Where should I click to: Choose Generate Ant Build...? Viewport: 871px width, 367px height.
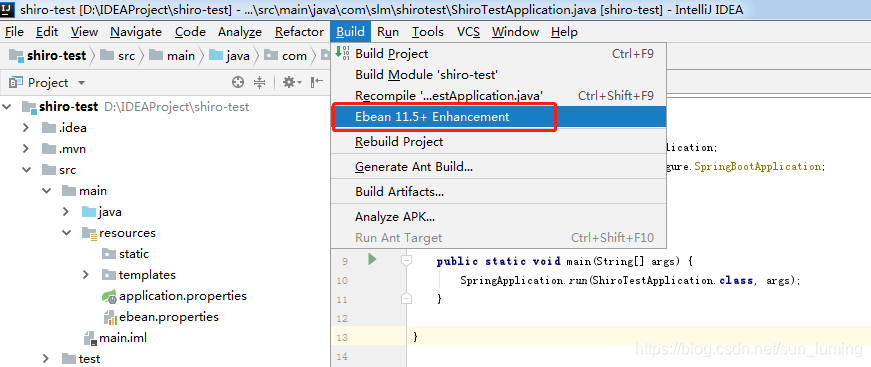click(498, 167)
